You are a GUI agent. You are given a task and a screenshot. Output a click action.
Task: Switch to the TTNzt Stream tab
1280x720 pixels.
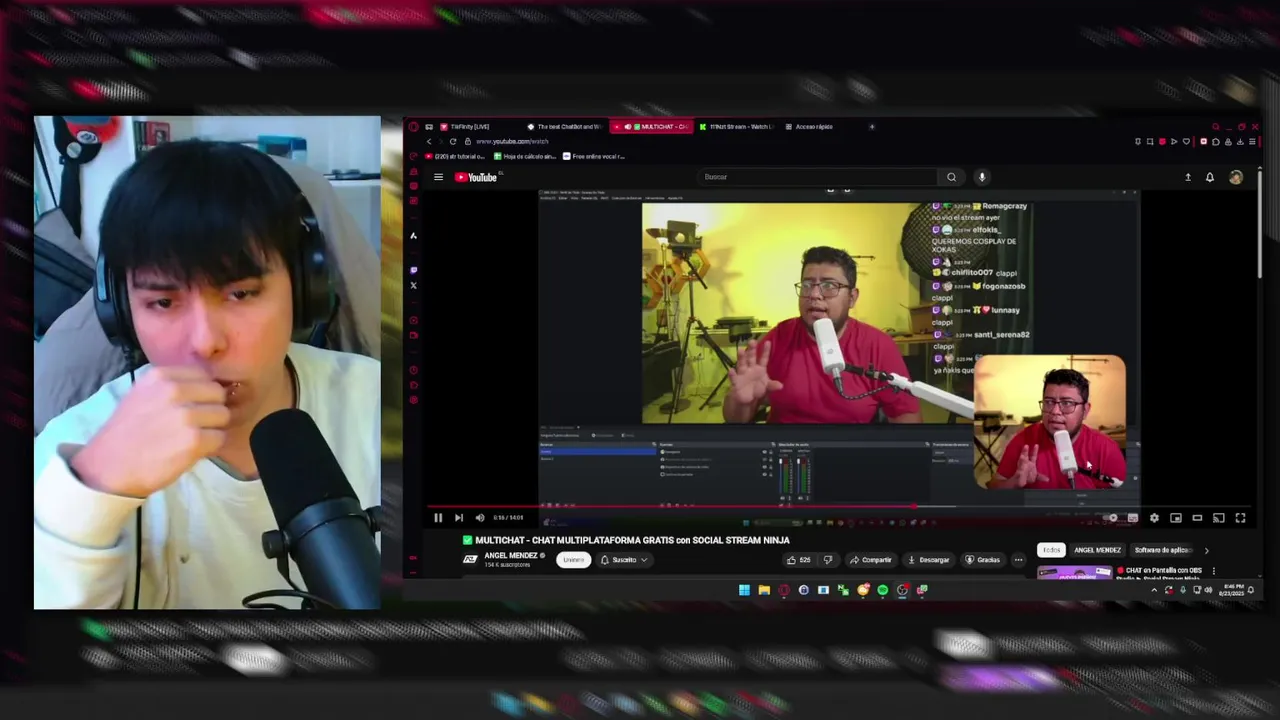(x=737, y=127)
